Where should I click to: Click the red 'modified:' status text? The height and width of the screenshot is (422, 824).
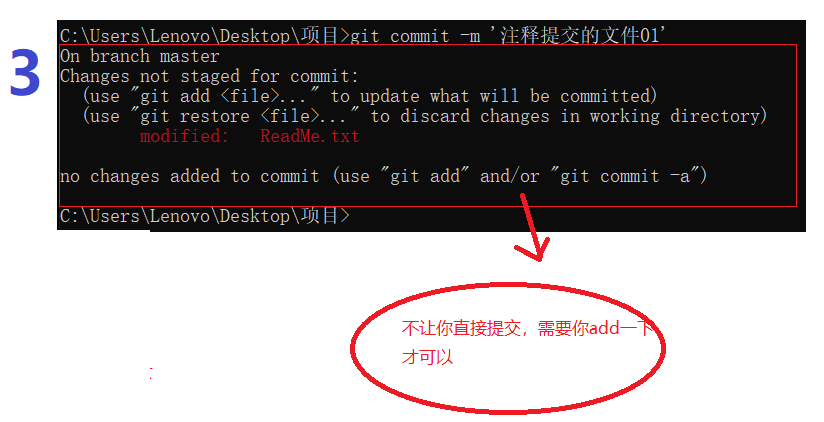pyautogui.click(x=184, y=136)
